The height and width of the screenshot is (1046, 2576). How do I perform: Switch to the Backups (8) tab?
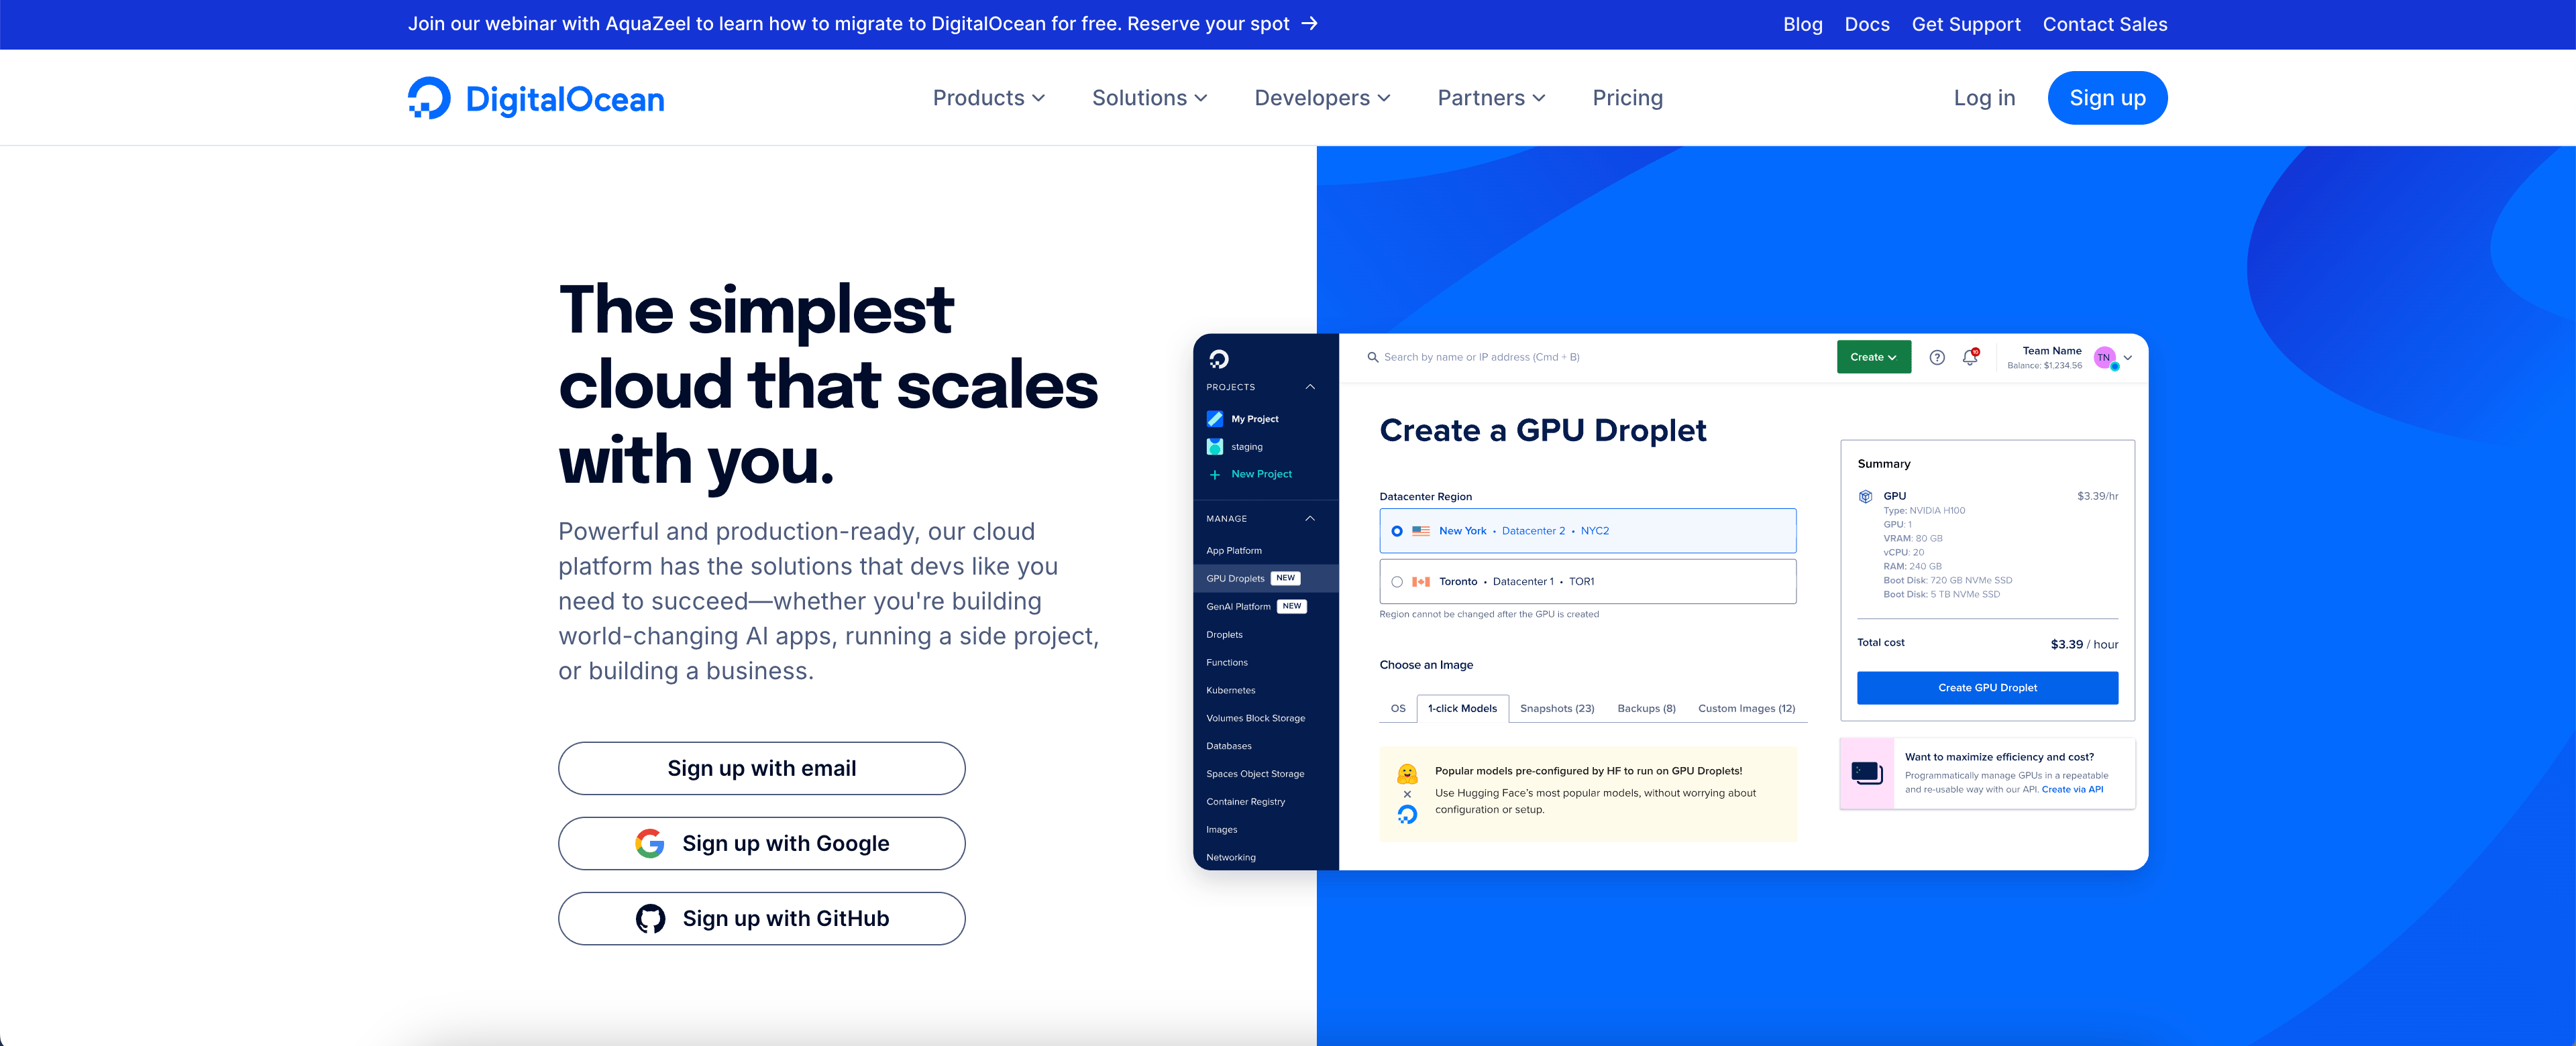coord(1646,709)
